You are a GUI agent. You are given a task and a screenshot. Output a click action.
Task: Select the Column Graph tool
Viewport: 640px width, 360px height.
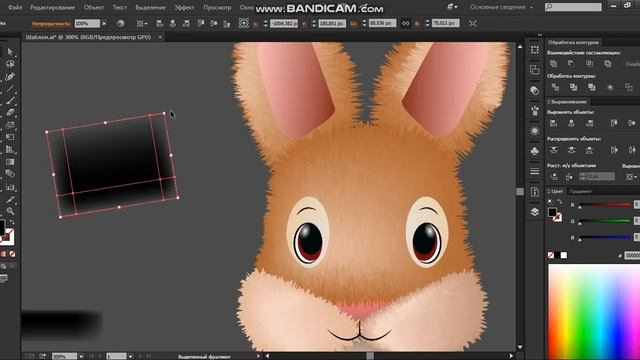click(10, 187)
